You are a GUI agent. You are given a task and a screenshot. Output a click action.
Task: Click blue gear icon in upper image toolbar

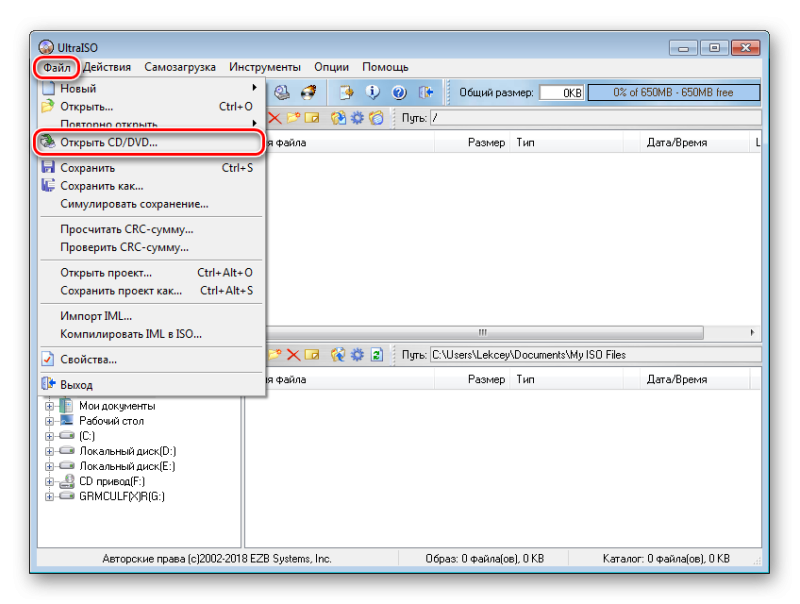point(357,118)
